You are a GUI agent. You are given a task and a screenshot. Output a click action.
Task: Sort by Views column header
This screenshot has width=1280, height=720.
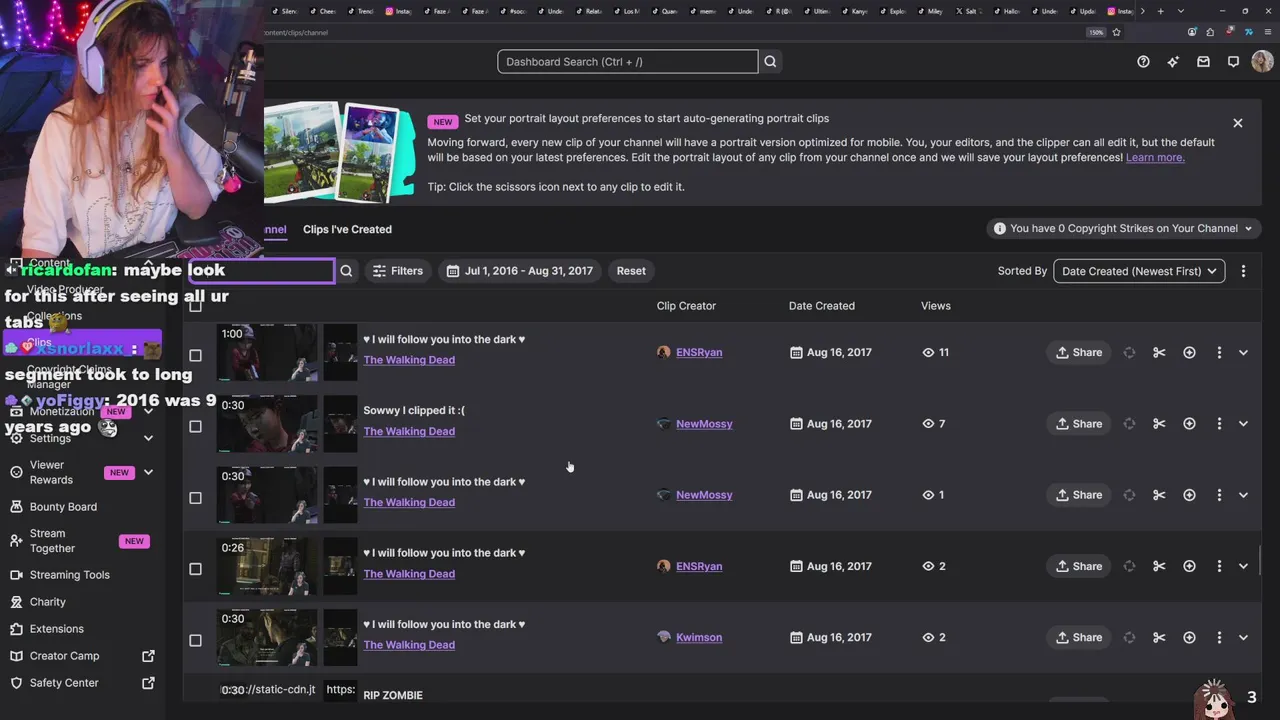coord(935,306)
